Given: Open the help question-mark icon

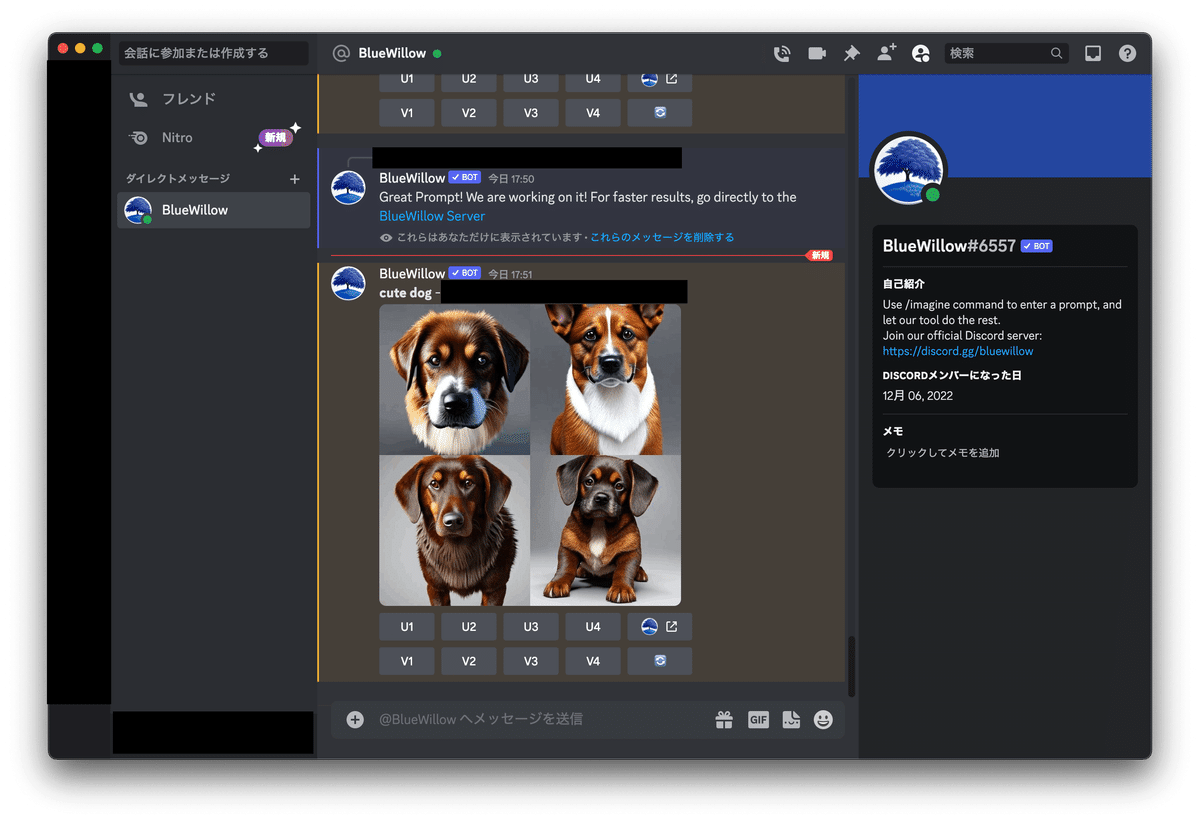Looking at the screenshot, I should click(x=1127, y=54).
